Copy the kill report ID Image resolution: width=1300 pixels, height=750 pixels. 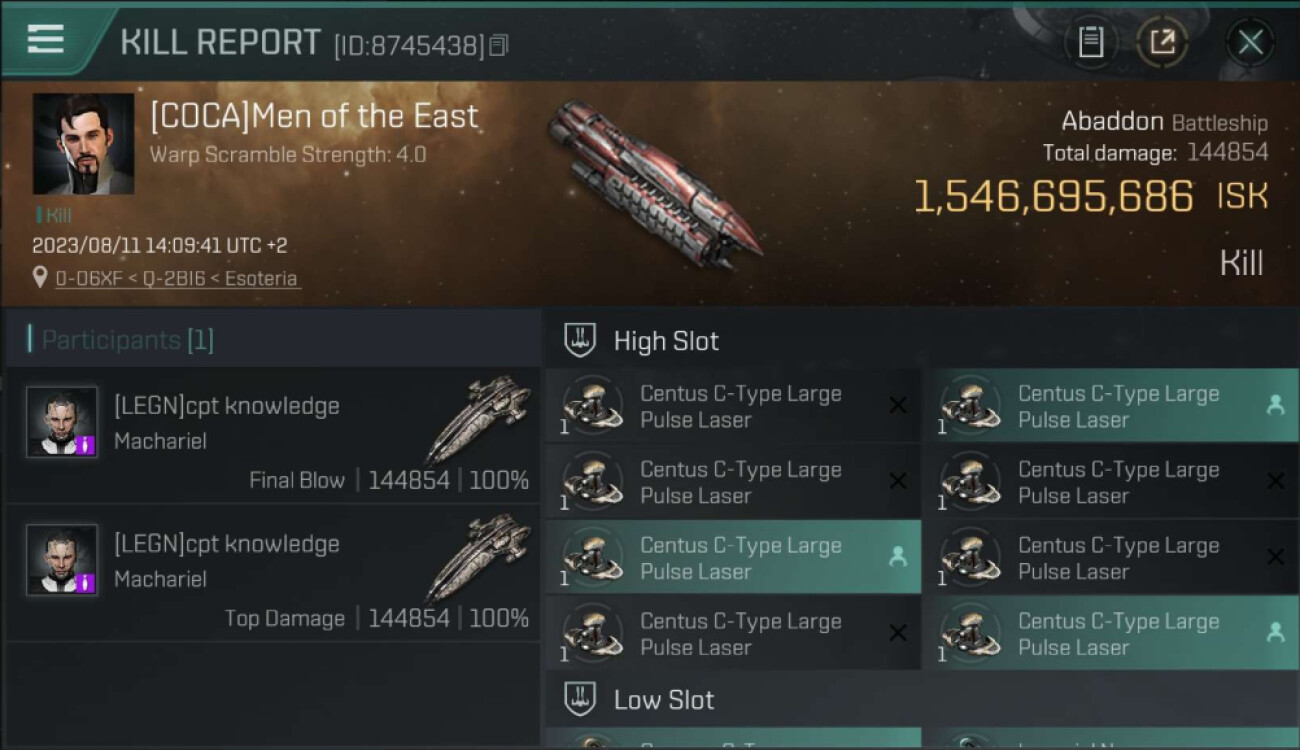click(499, 45)
